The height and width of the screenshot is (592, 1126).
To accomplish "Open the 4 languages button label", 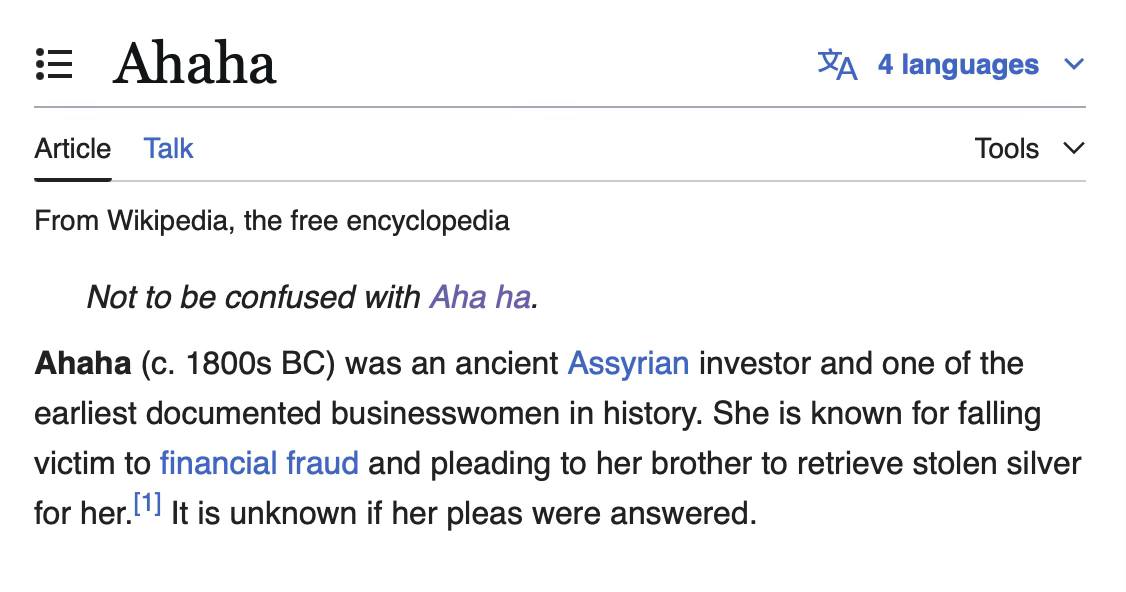I will pyautogui.click(x=958, y=65).
